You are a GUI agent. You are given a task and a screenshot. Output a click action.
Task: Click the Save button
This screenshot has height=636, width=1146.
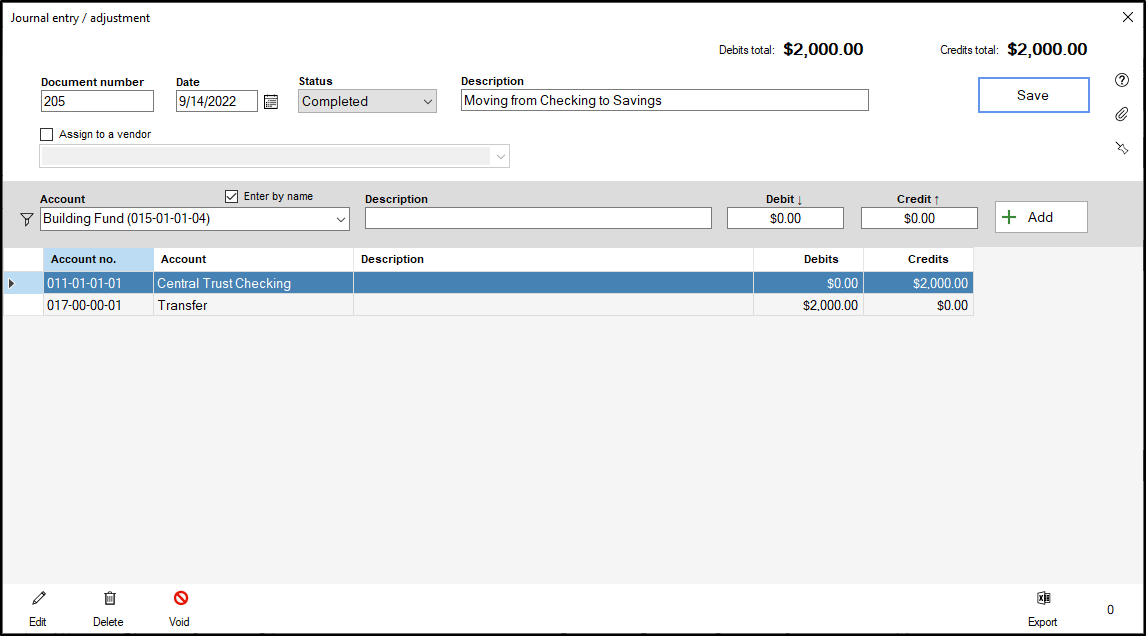point(1033,94)
